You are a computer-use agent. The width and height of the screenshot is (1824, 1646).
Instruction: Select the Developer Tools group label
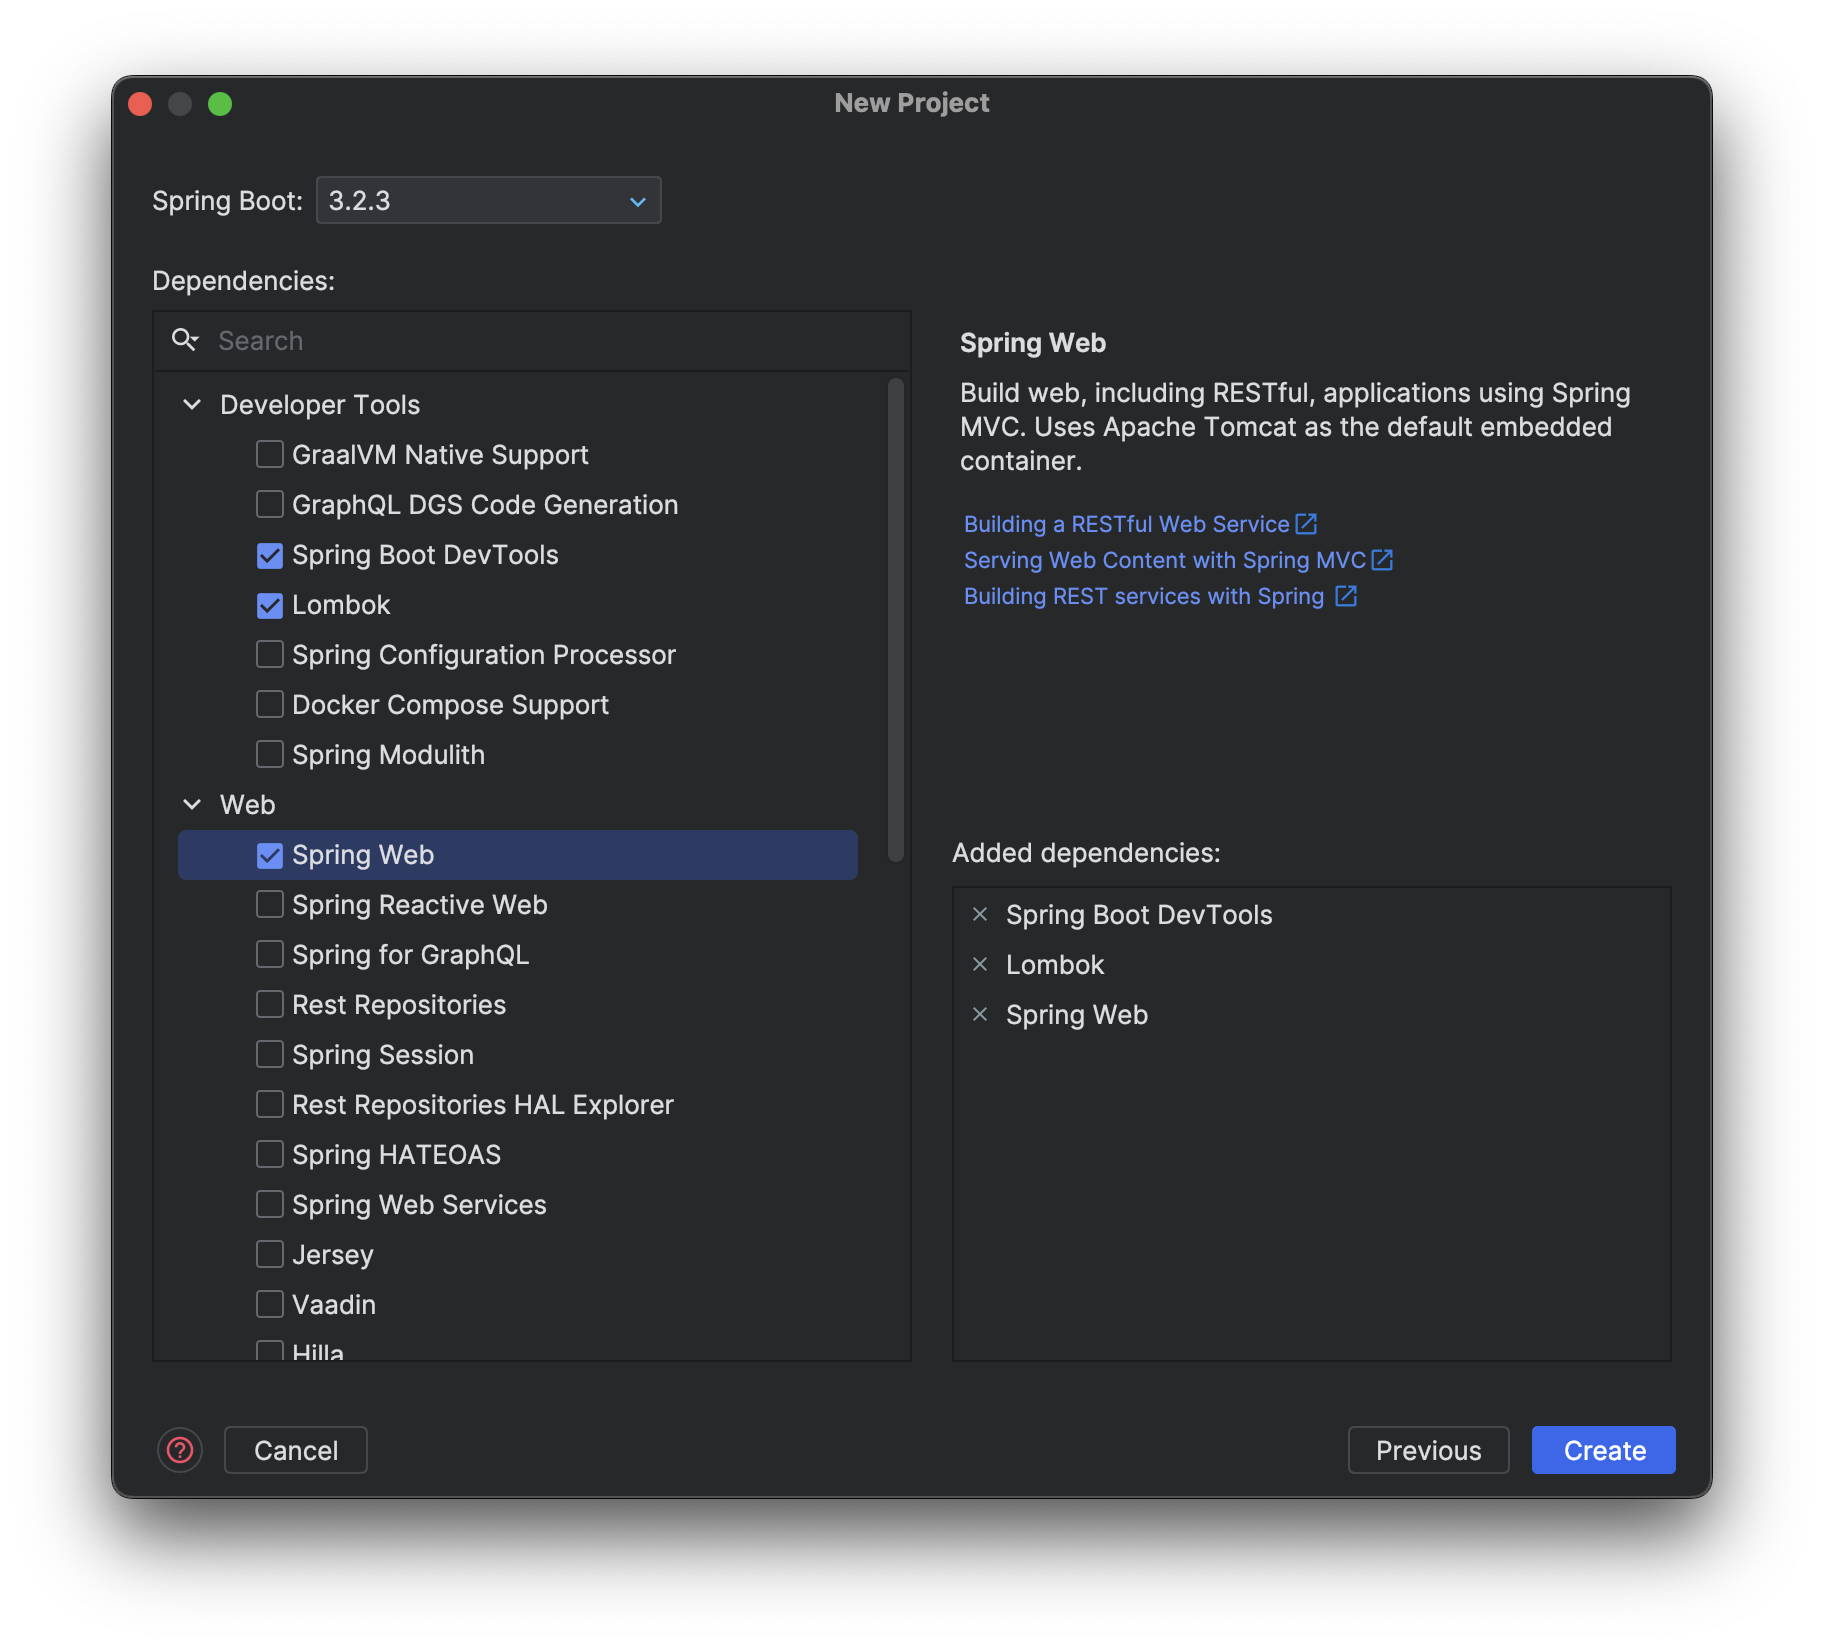[x=320, y=404]
